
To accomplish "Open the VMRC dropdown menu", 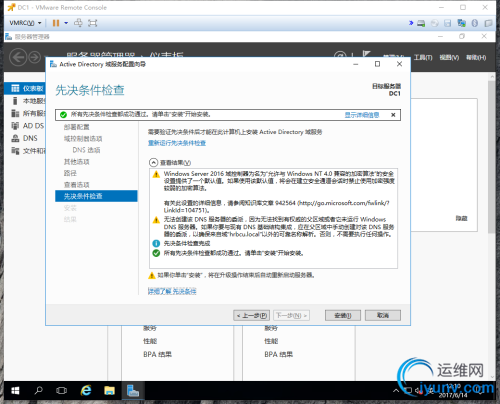I will click(x=25, y=23).
